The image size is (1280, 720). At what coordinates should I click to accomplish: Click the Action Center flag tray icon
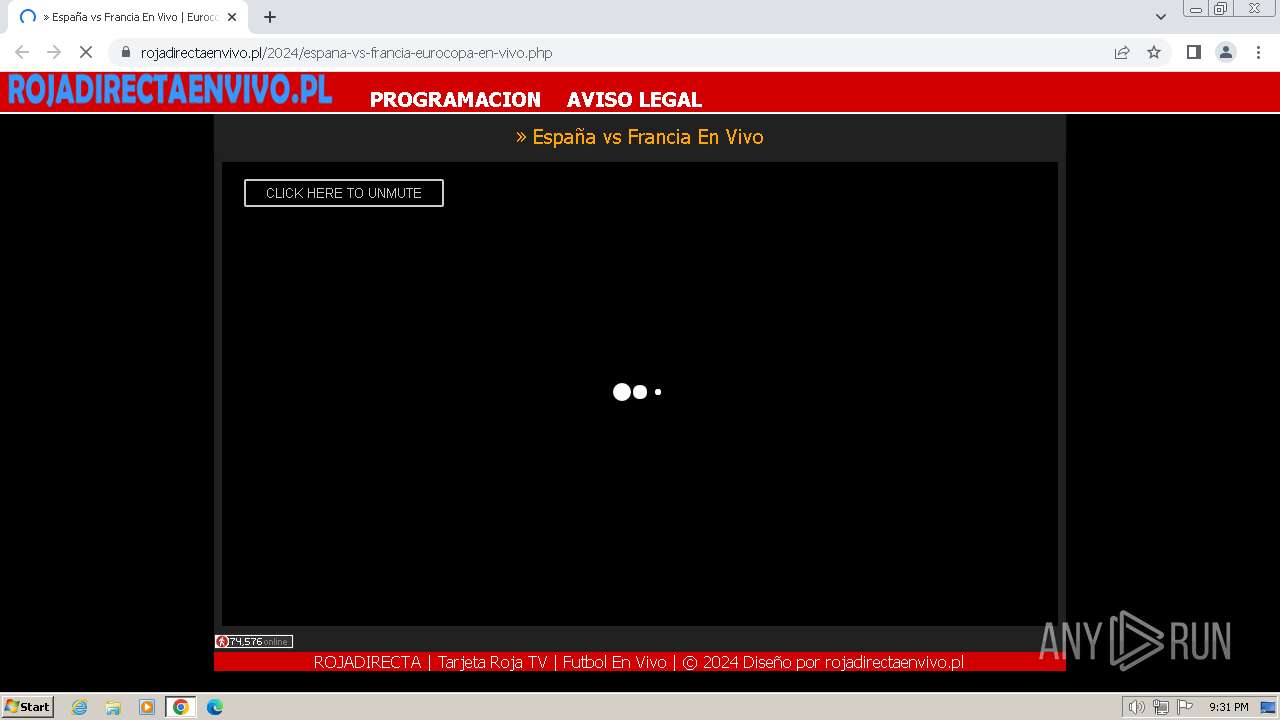(1185, 707)
